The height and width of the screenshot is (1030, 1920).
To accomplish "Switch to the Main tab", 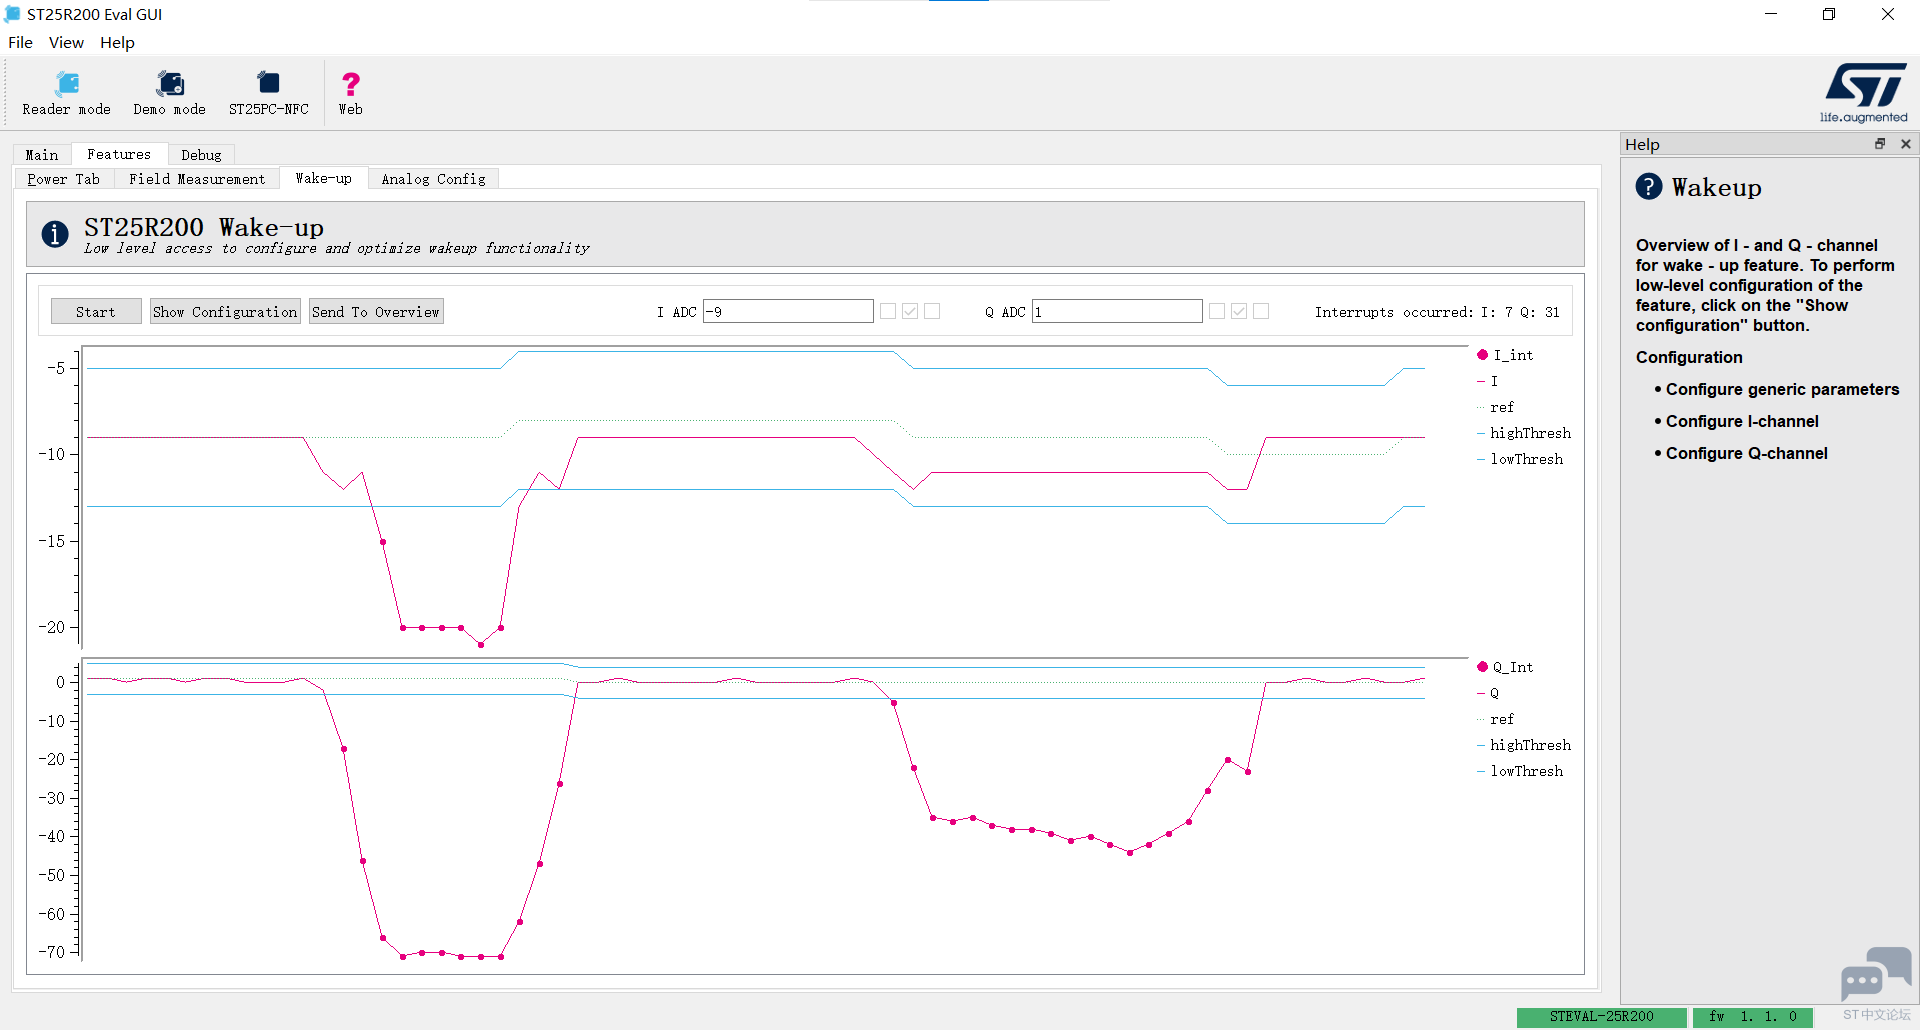I will click(42, 155).
